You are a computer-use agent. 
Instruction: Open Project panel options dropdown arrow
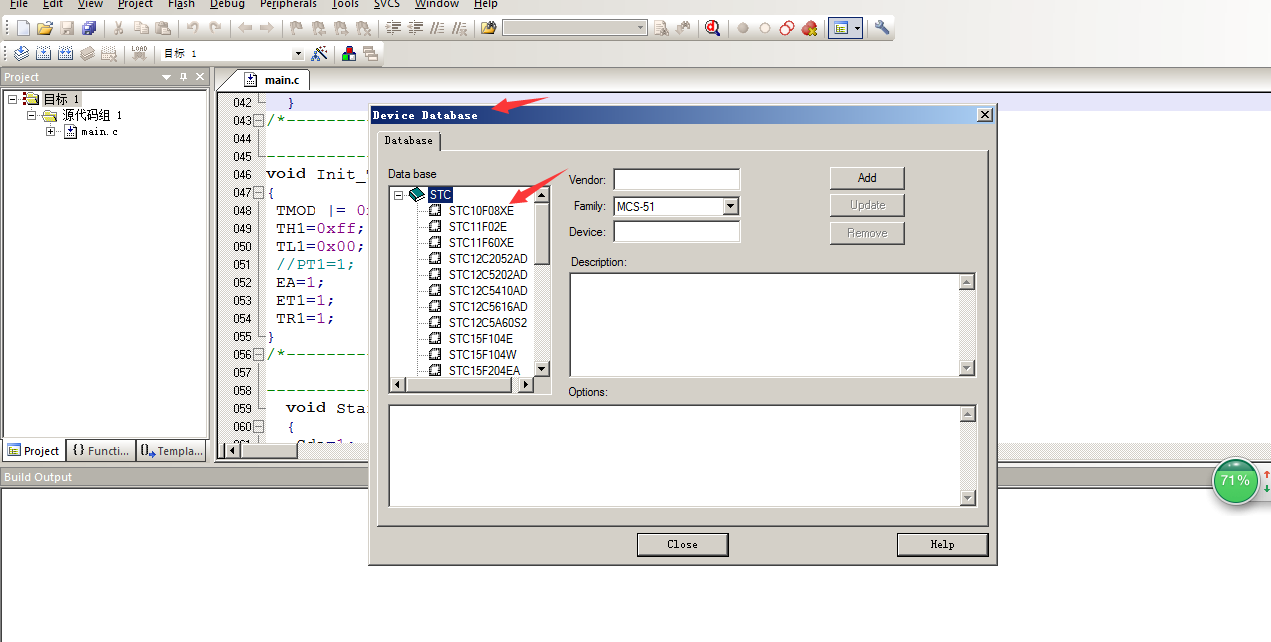pos(167,77)
